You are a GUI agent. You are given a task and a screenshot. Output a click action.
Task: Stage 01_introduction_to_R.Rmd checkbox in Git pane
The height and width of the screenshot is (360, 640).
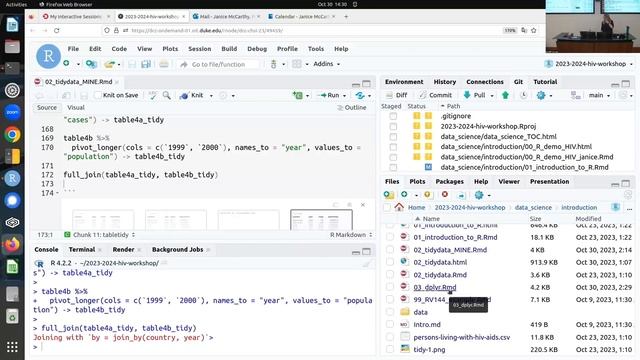(x=393, y=167)
